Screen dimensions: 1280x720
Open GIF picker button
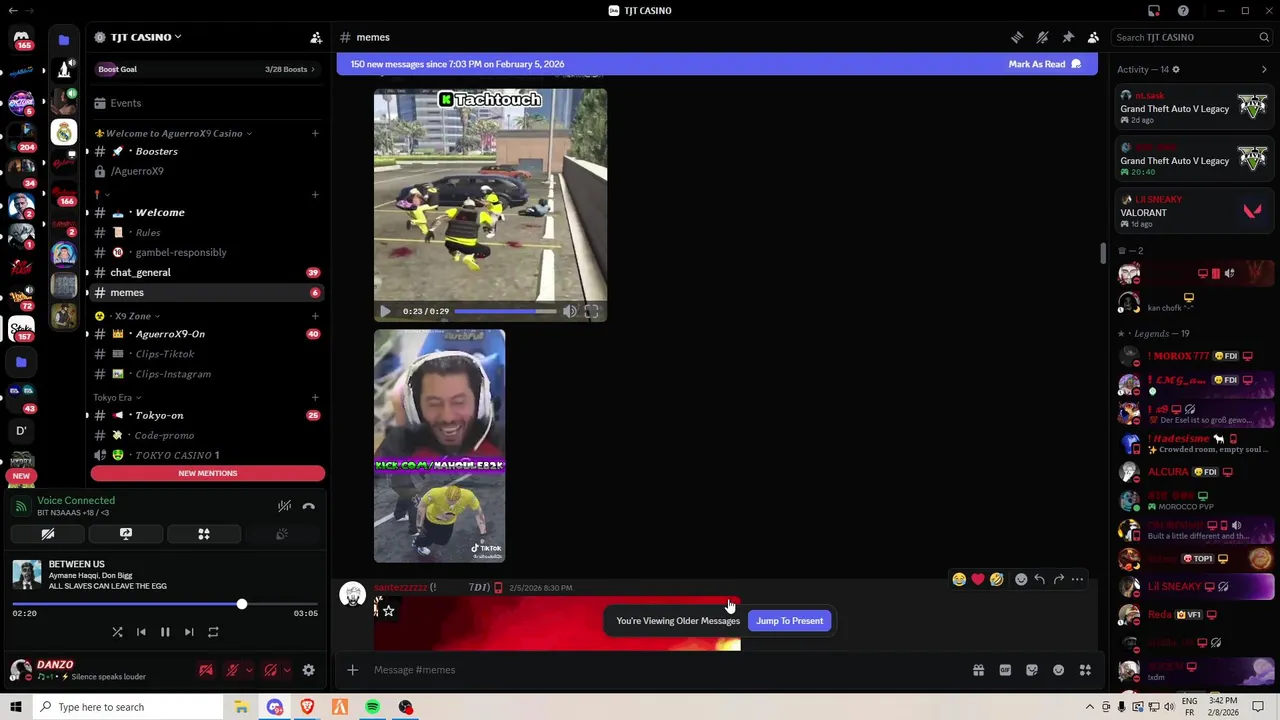pos(1005,670)
